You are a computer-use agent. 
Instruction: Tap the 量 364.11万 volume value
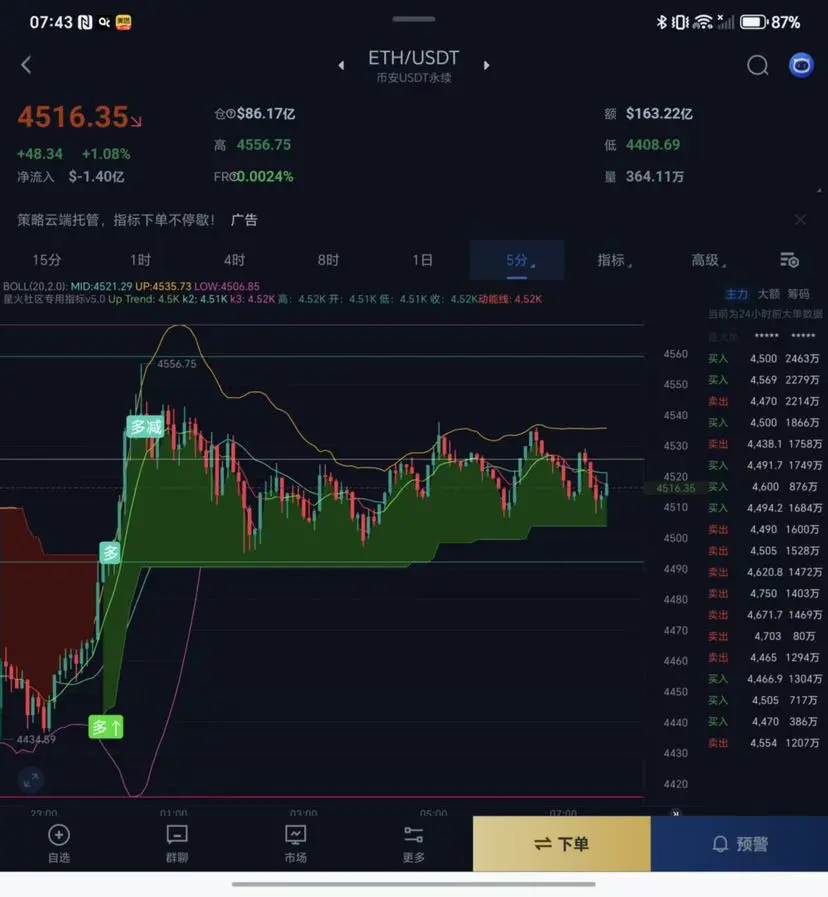[644, 177]
